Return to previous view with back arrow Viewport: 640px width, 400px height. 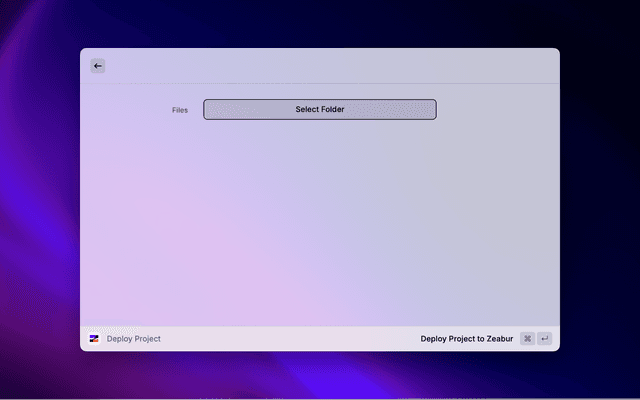[x=97, y=66]
